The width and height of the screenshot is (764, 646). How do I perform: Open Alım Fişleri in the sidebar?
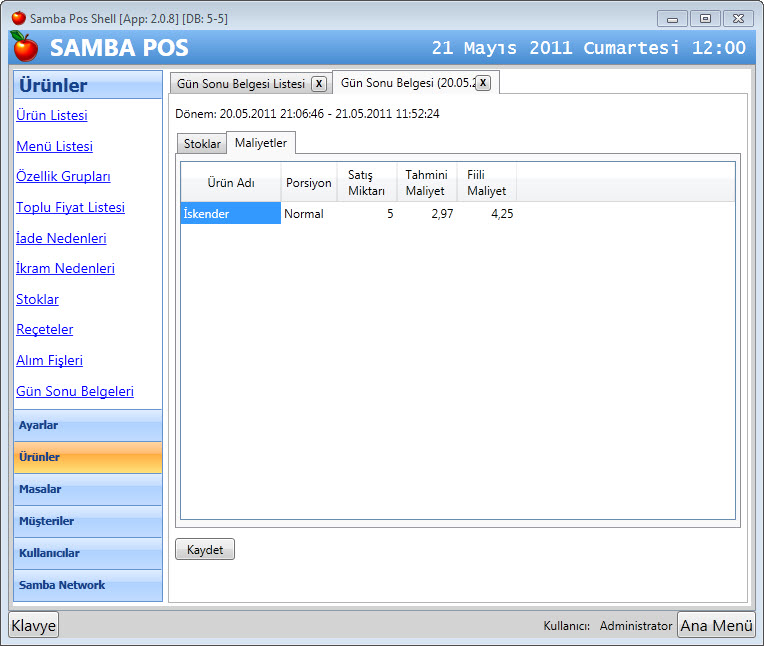(49, 361)
